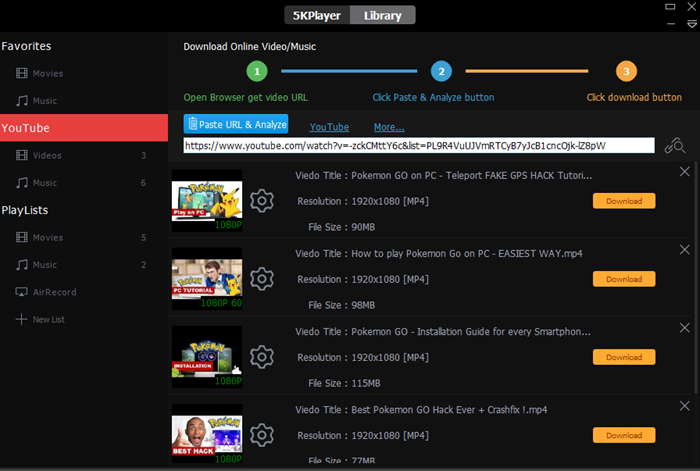Click 'Download Online Video/Music' heading
Image resolution: width=700 pixels, height=471 pixels.
click(x=250, y=46)
